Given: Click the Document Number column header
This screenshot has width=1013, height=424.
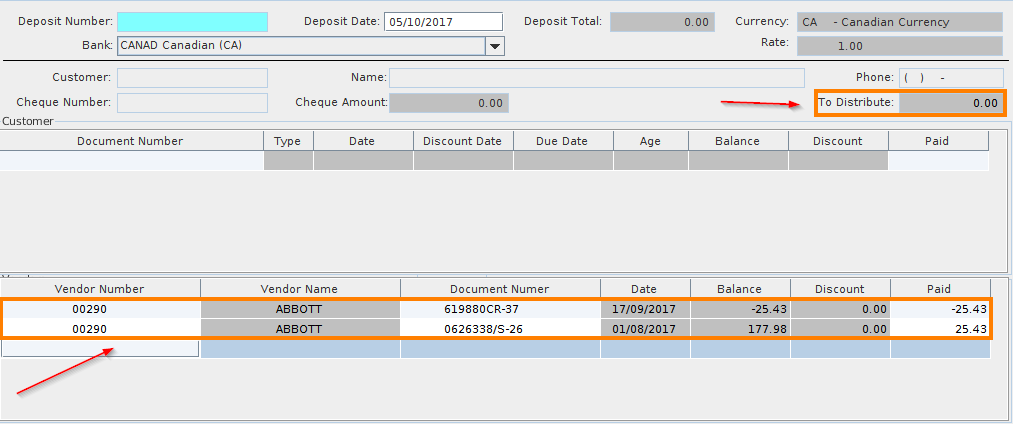Looking at the screenshot, I should (130, 141).
